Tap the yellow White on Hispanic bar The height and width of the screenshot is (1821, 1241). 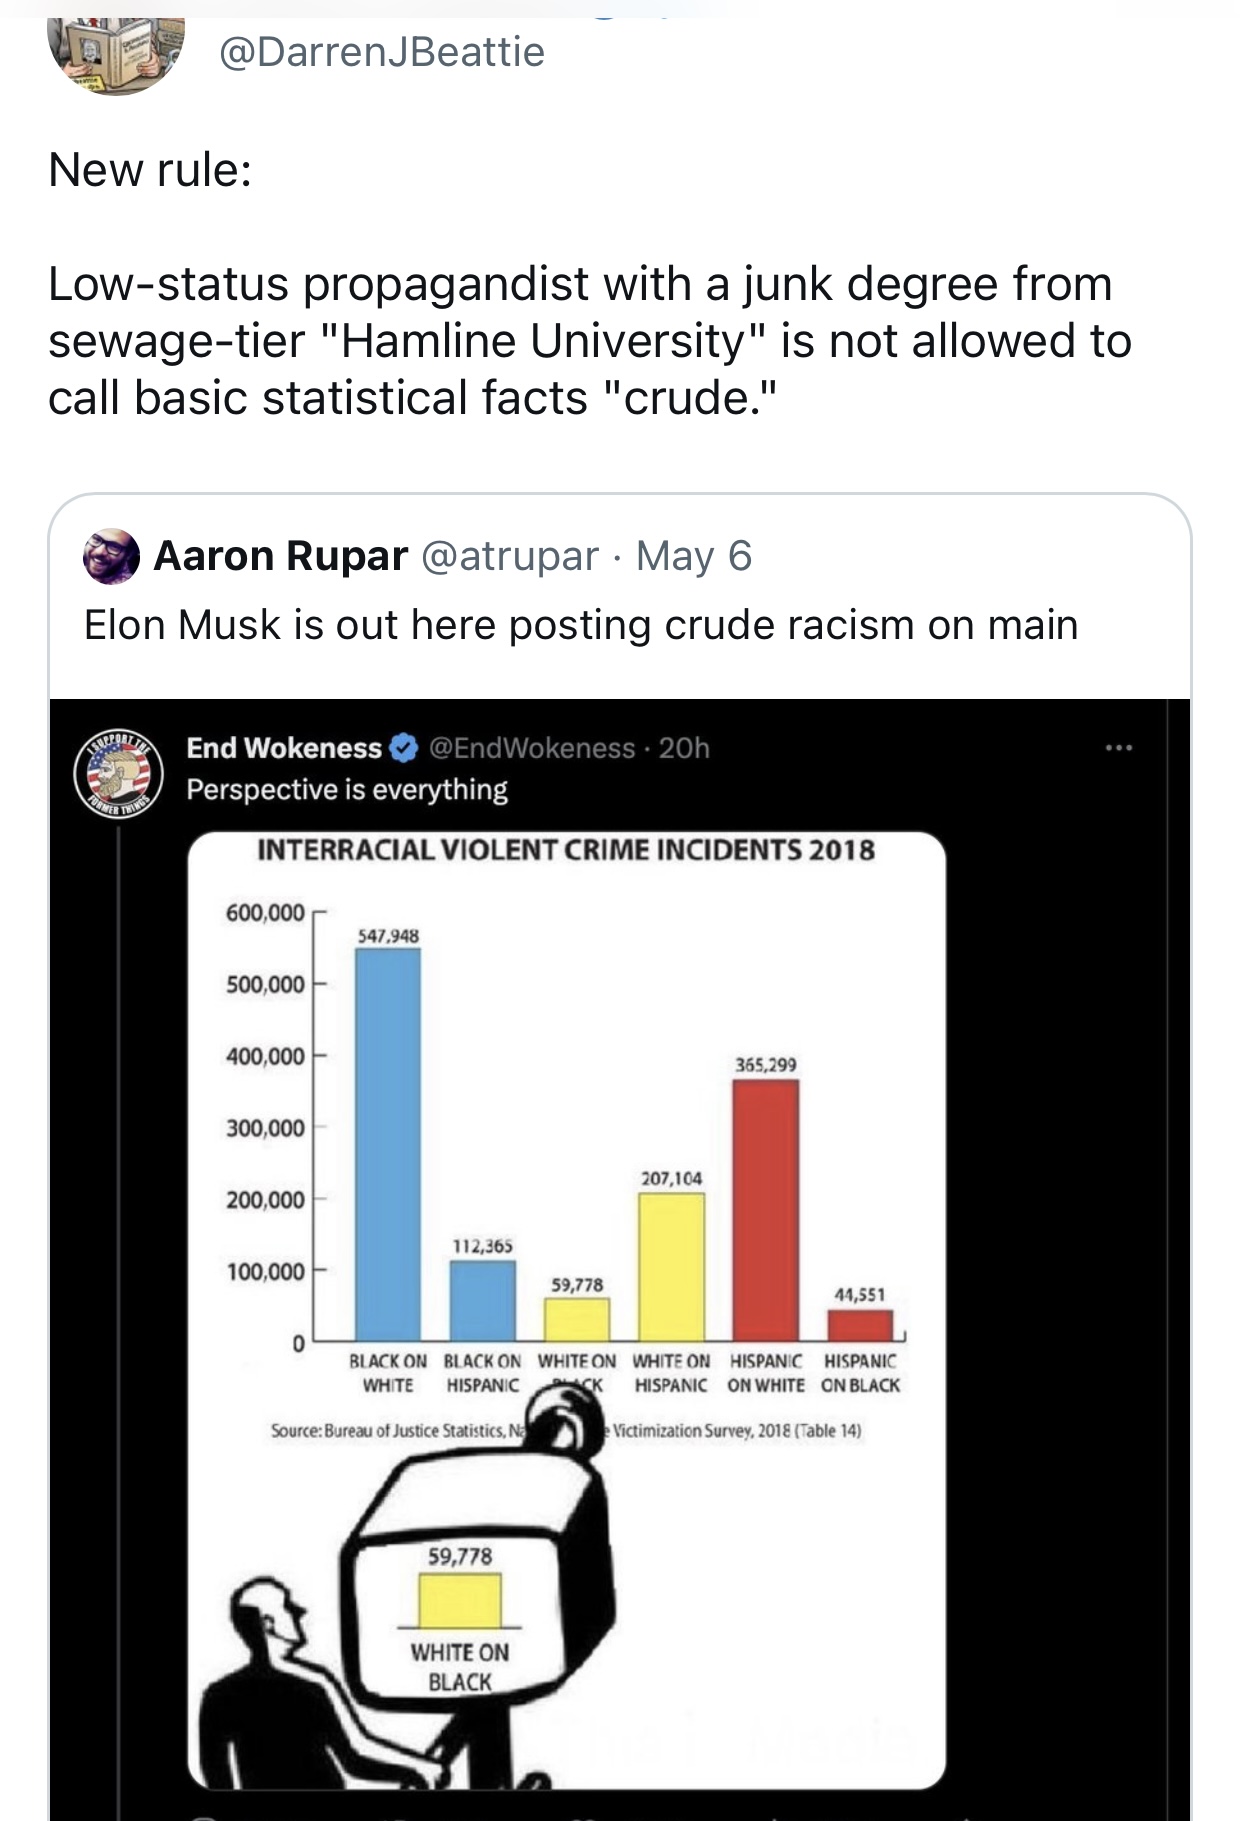click(x=671, y=1267)
